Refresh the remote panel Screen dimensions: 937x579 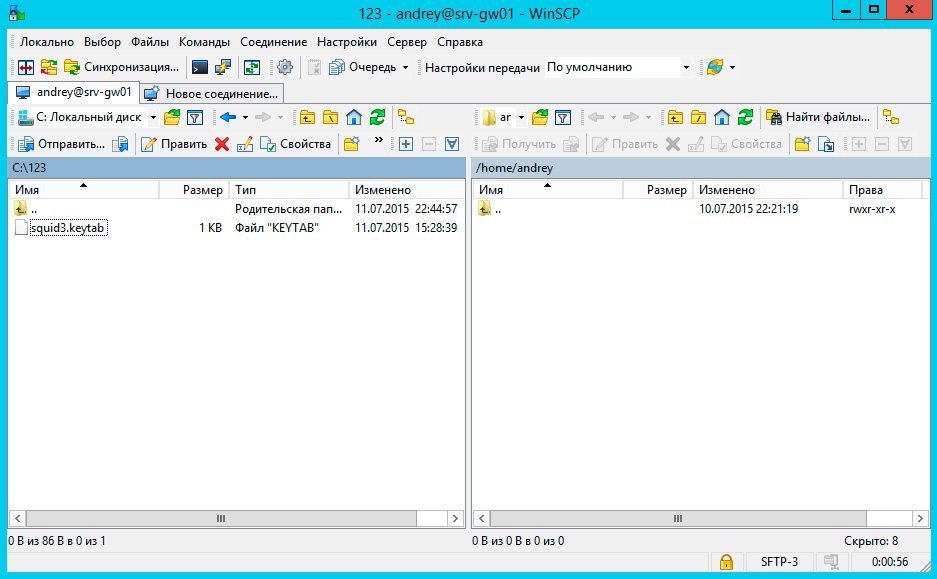[745, 118]
